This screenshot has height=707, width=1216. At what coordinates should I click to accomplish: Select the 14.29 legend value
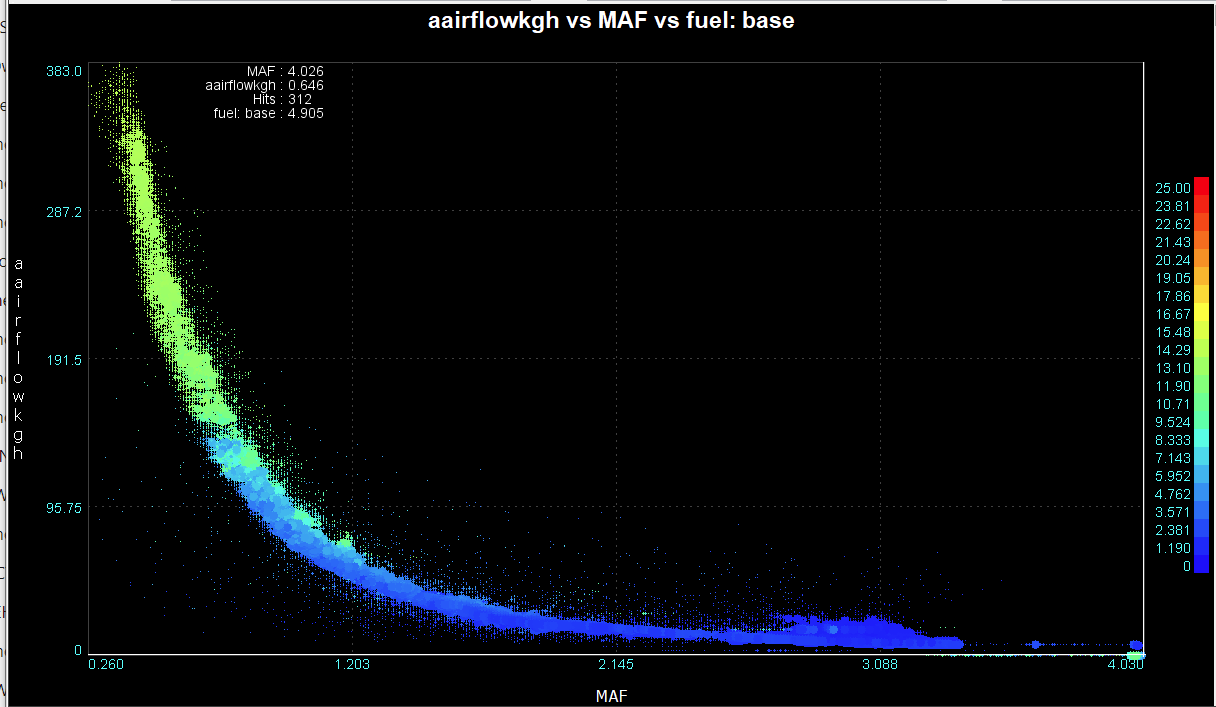[1172, 350]
